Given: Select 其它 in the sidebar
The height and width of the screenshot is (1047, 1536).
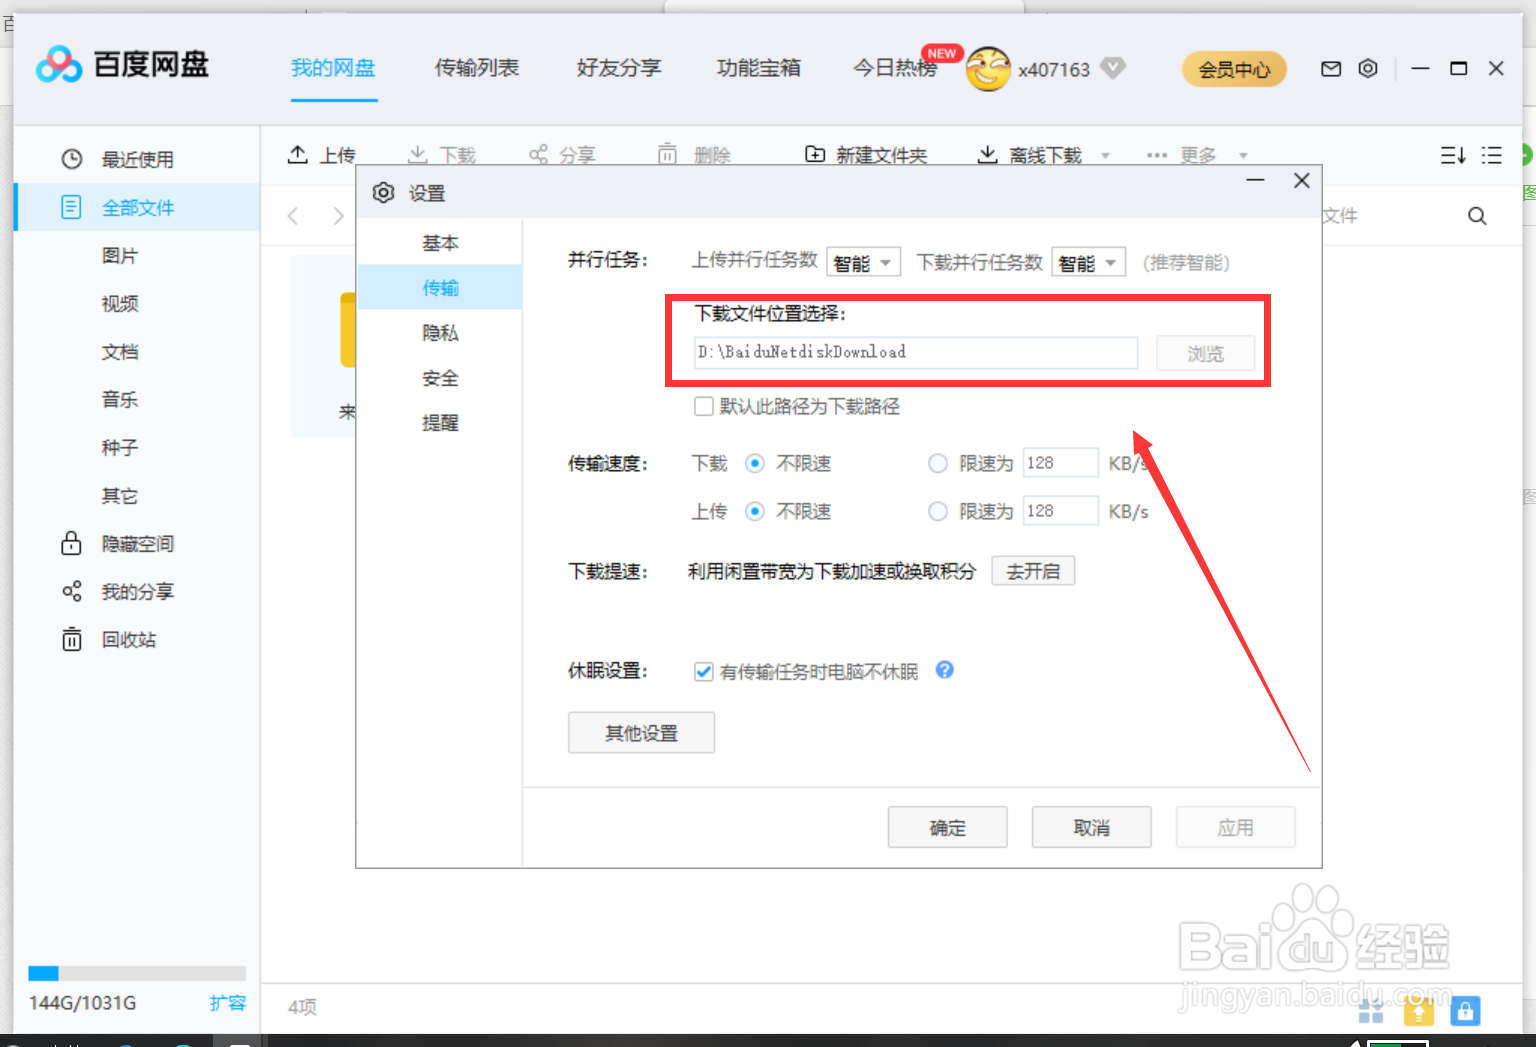Looking at the screenshot, I should click(x=120, y=495).
